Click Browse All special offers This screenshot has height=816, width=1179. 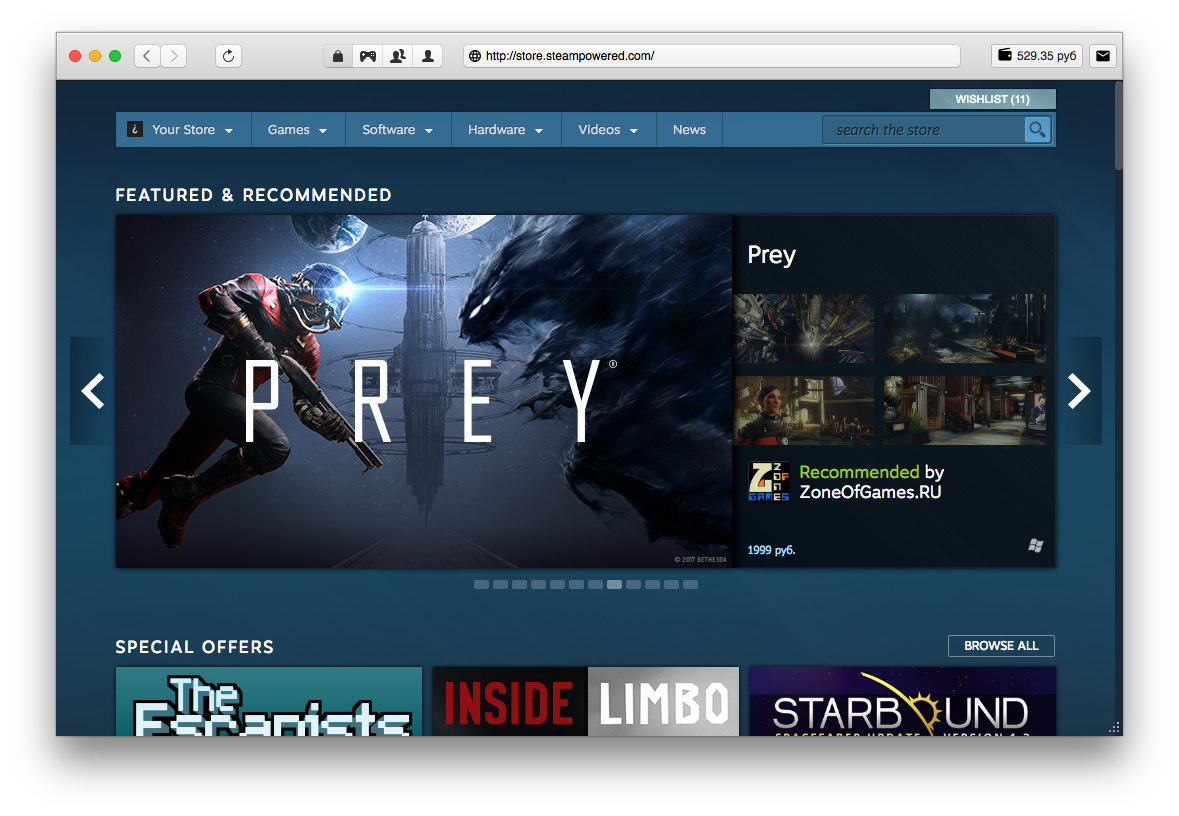tap(1001, 646)
